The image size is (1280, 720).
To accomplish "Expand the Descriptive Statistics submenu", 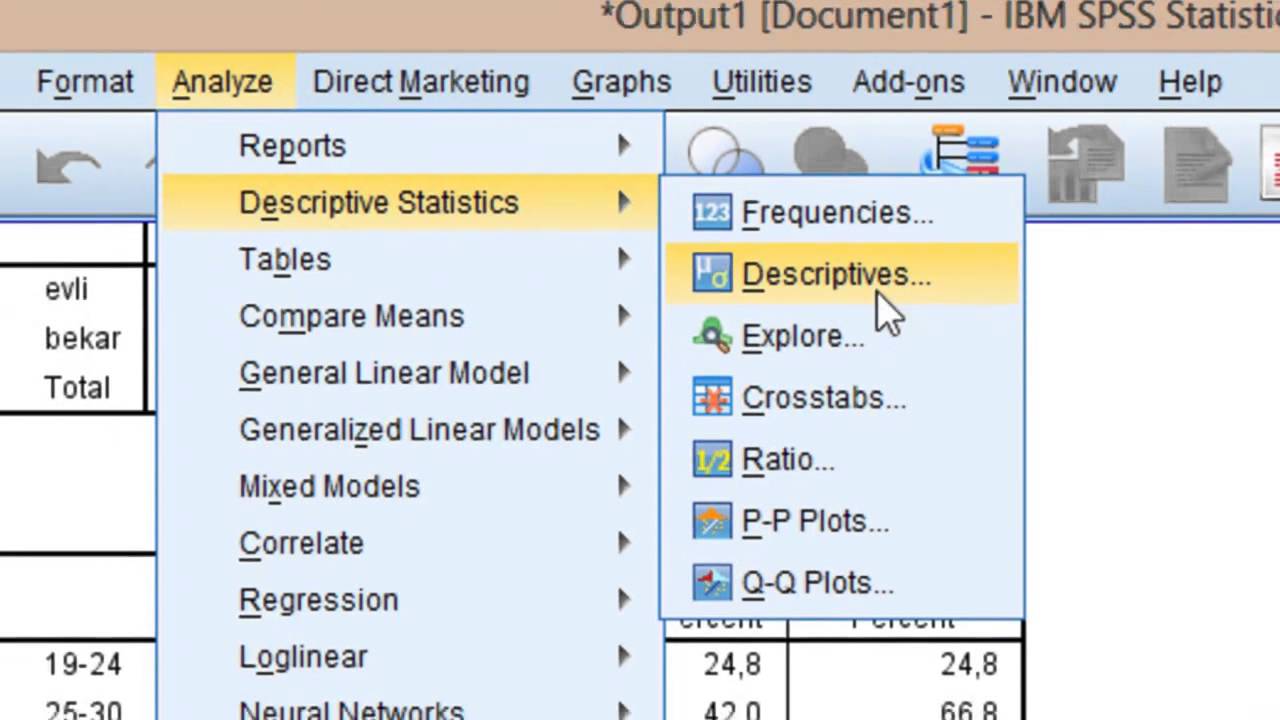I will pyautogui.click(x=410, y=203).
